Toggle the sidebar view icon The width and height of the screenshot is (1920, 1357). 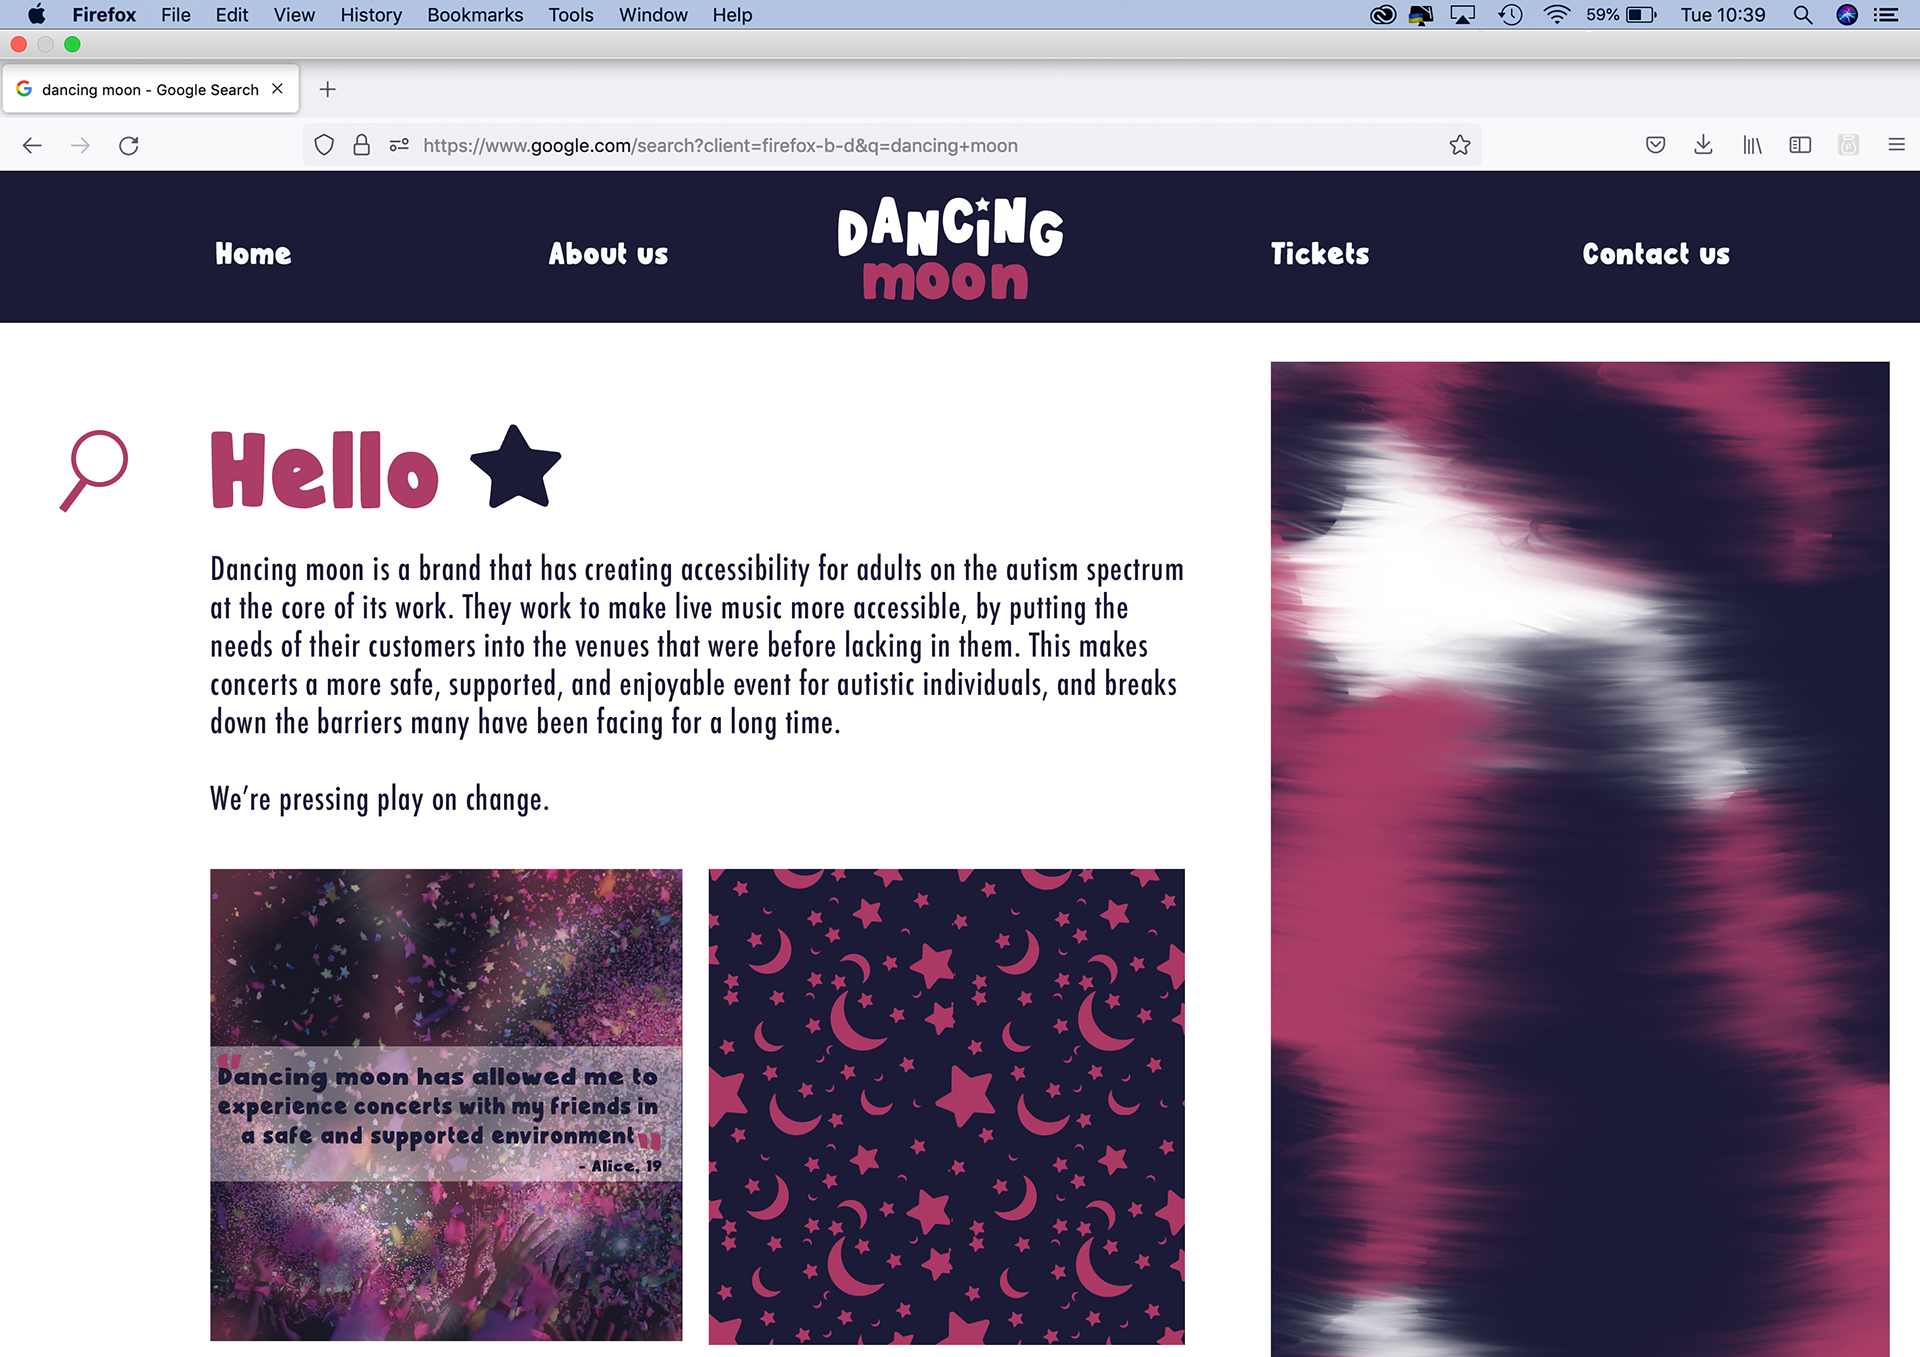point(1800,145)
